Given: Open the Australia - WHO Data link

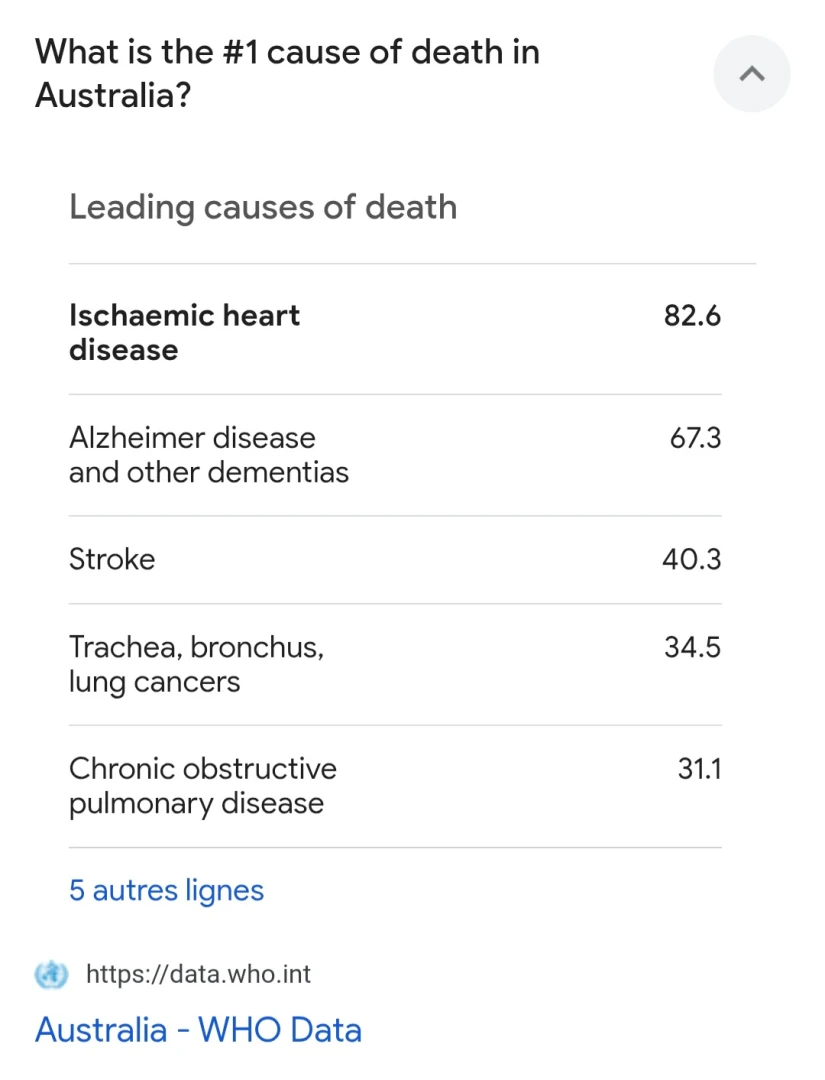Looking at the screenshot, I should [198, 1030].
